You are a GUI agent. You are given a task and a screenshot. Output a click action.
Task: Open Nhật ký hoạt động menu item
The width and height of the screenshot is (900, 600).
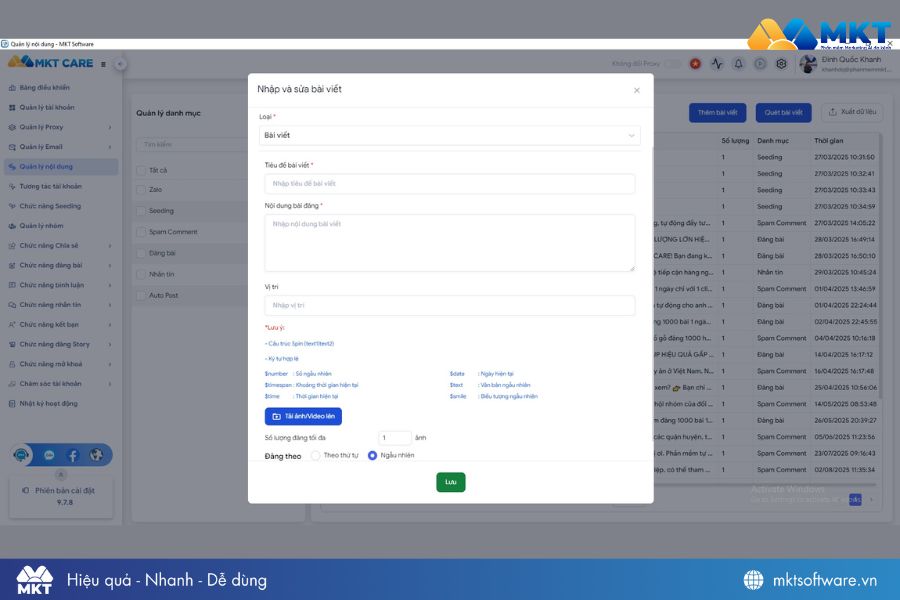(61, 404)
